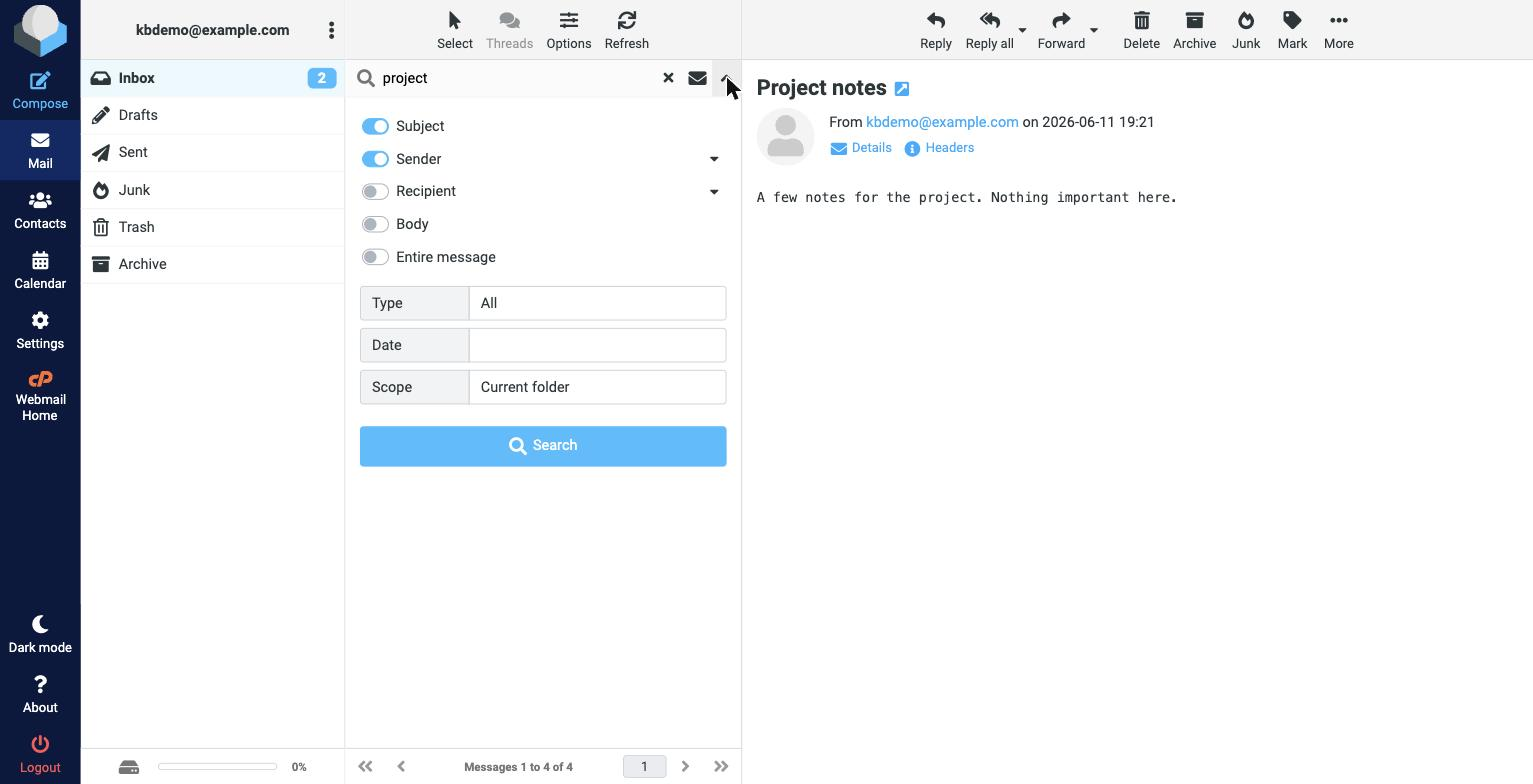Enable the Recipient search switch

coord(375,191)
